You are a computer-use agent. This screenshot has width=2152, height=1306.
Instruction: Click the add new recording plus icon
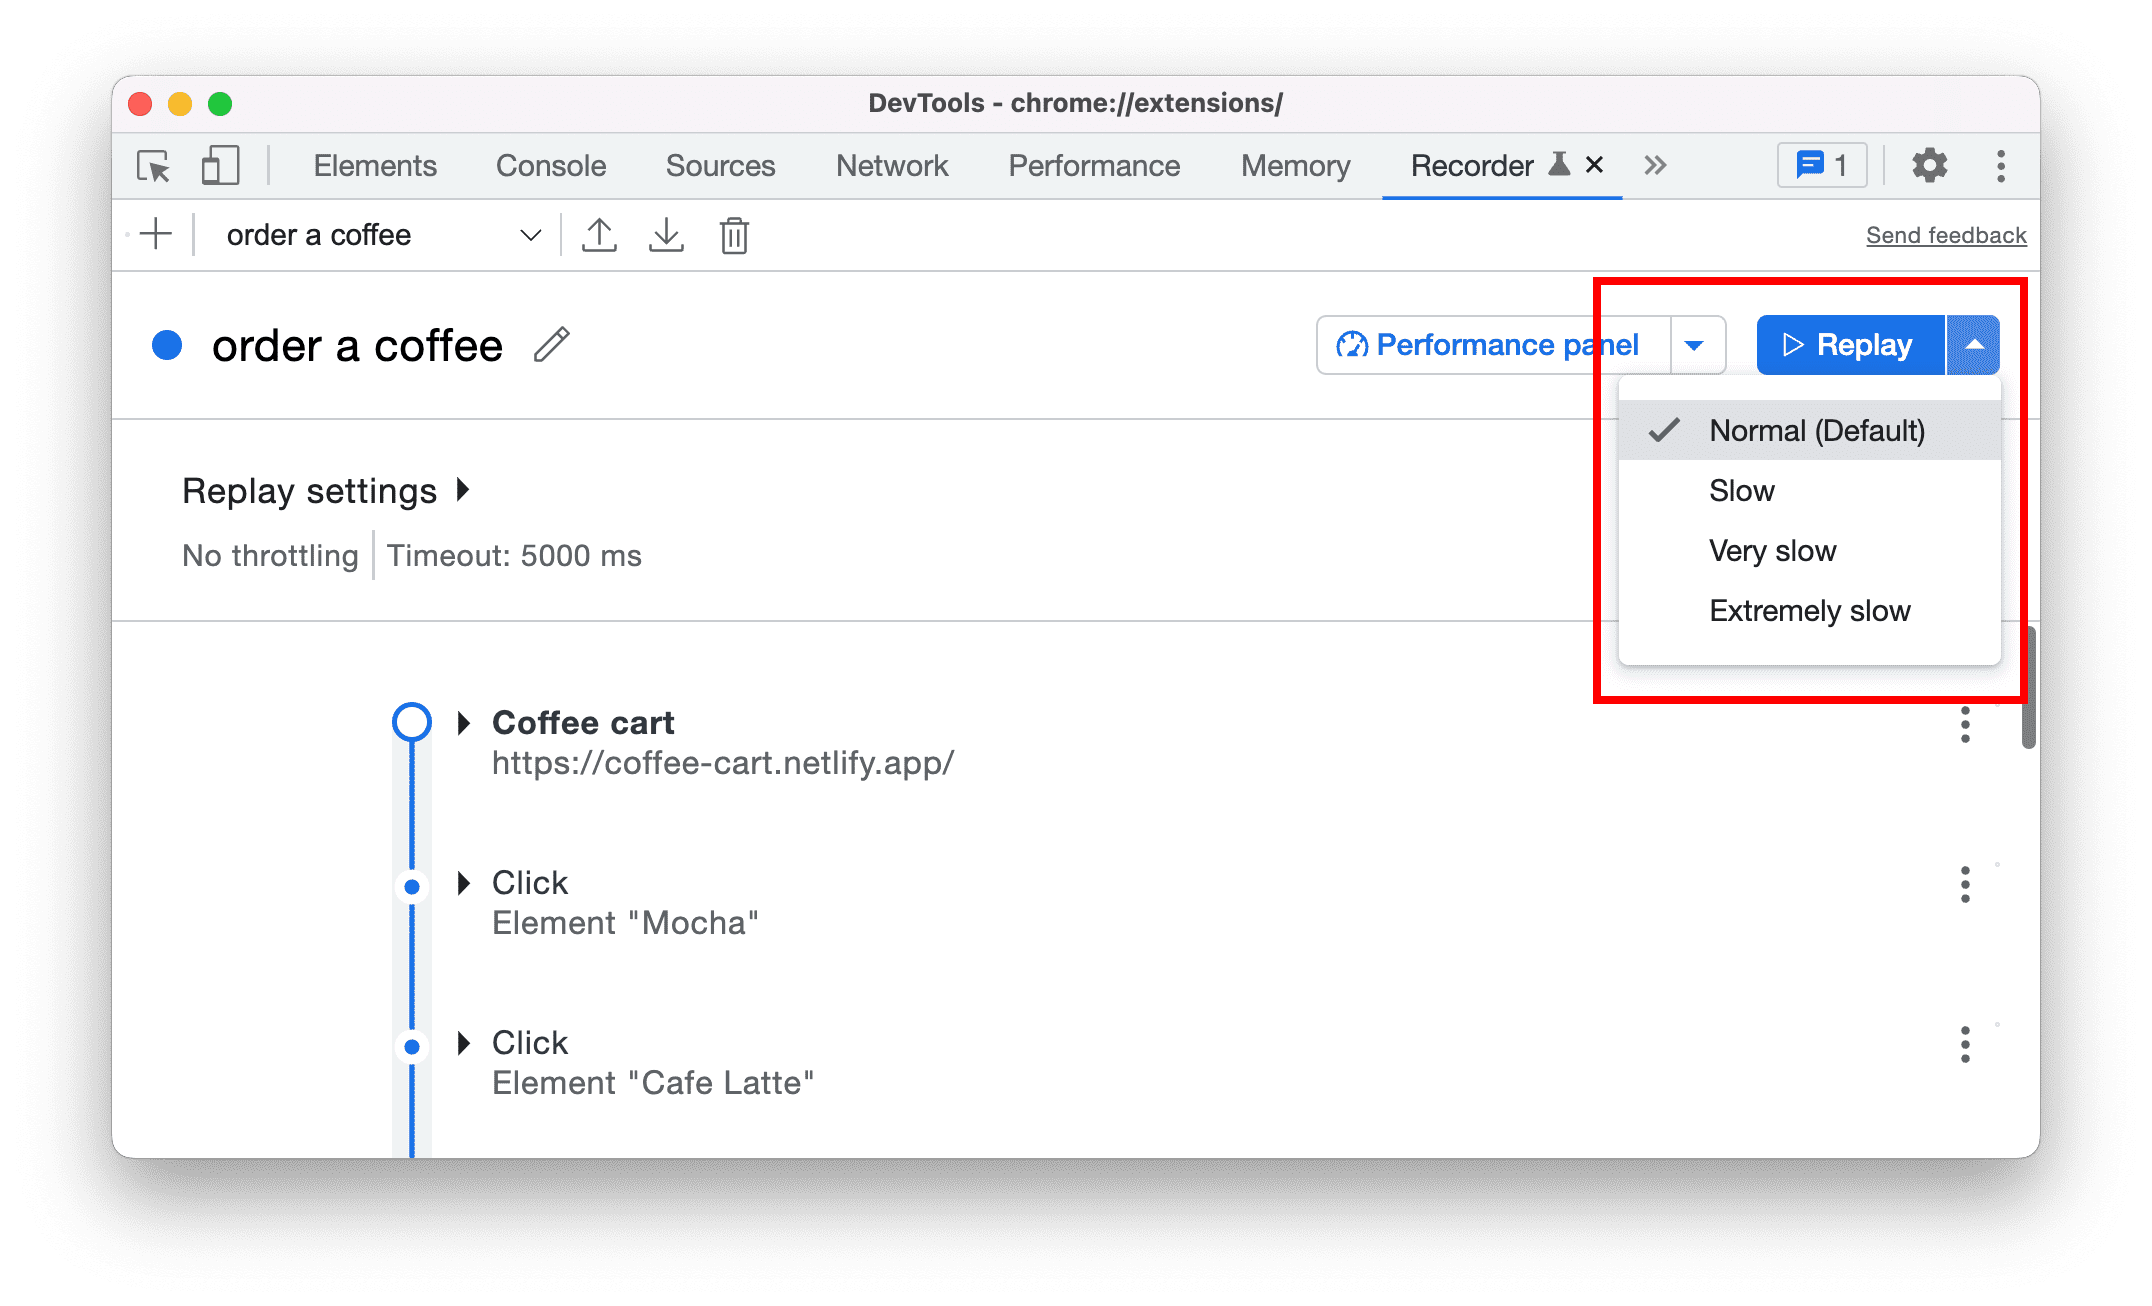[154, 235]
